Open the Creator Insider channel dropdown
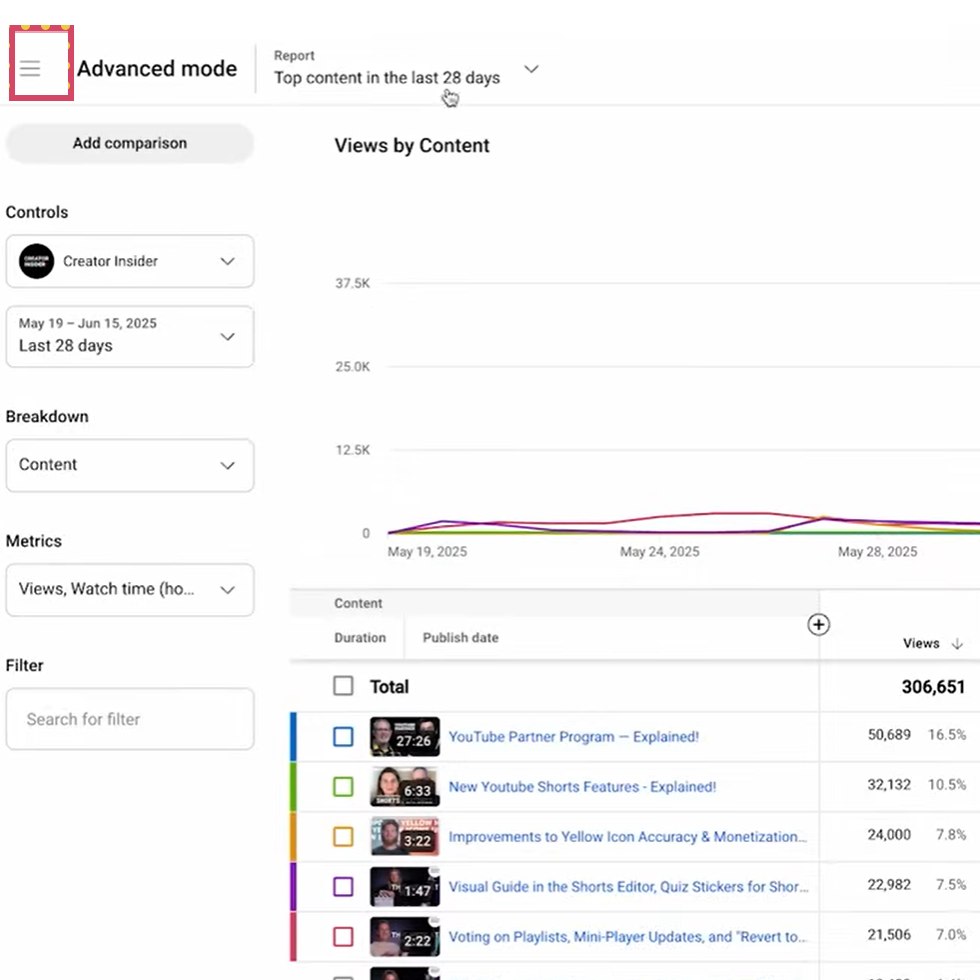The height and width of the screenshot is (980, 980). 130,261
